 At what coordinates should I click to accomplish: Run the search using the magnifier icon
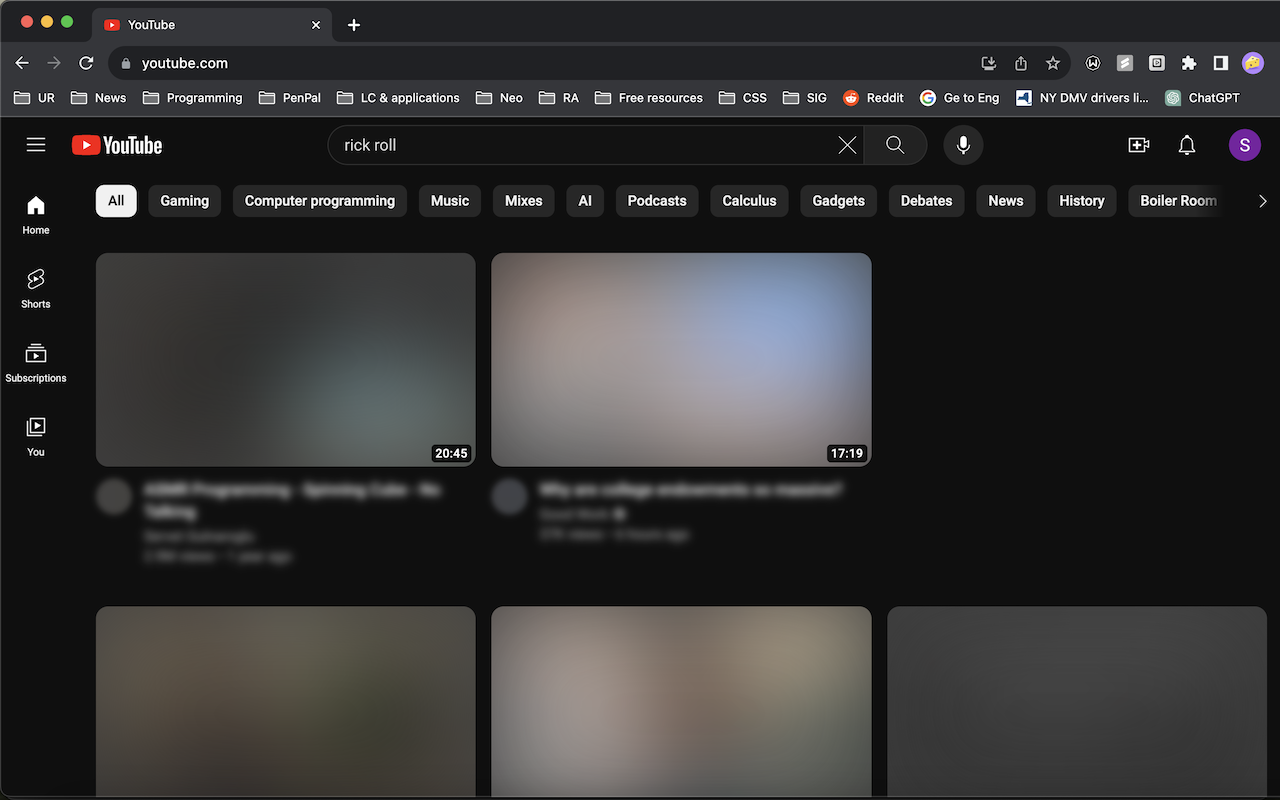click(894, 144)
